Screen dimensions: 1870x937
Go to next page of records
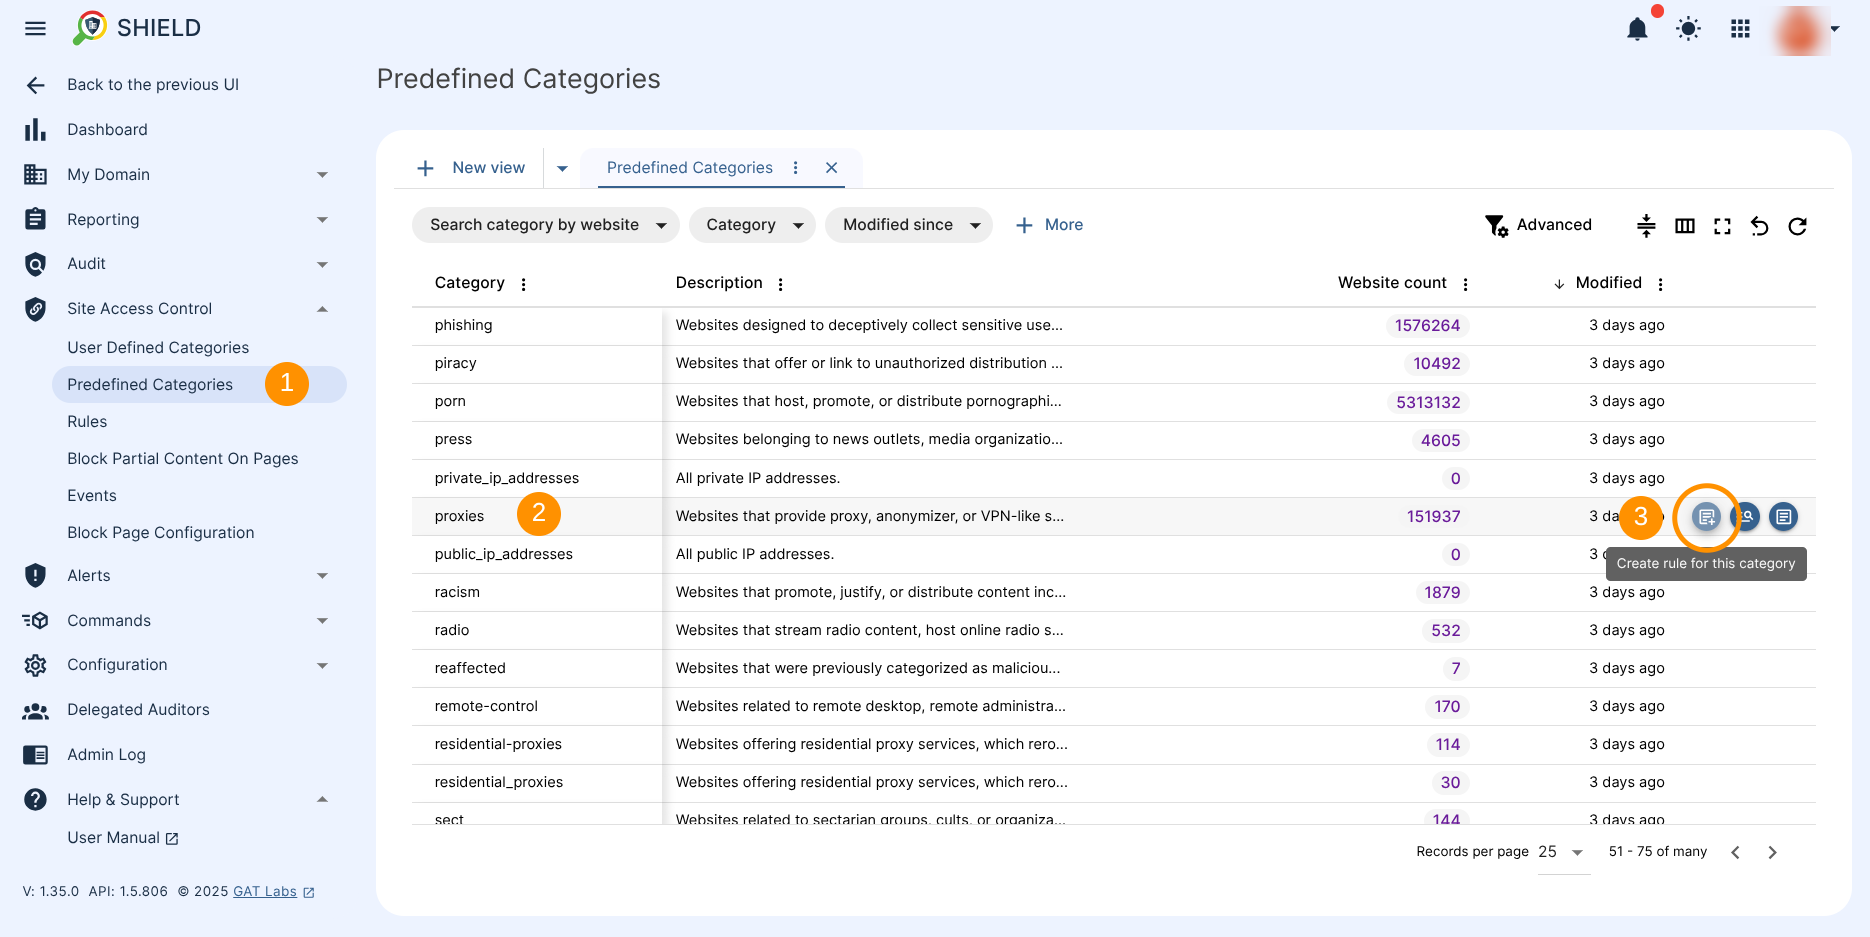coord(1772,852)
